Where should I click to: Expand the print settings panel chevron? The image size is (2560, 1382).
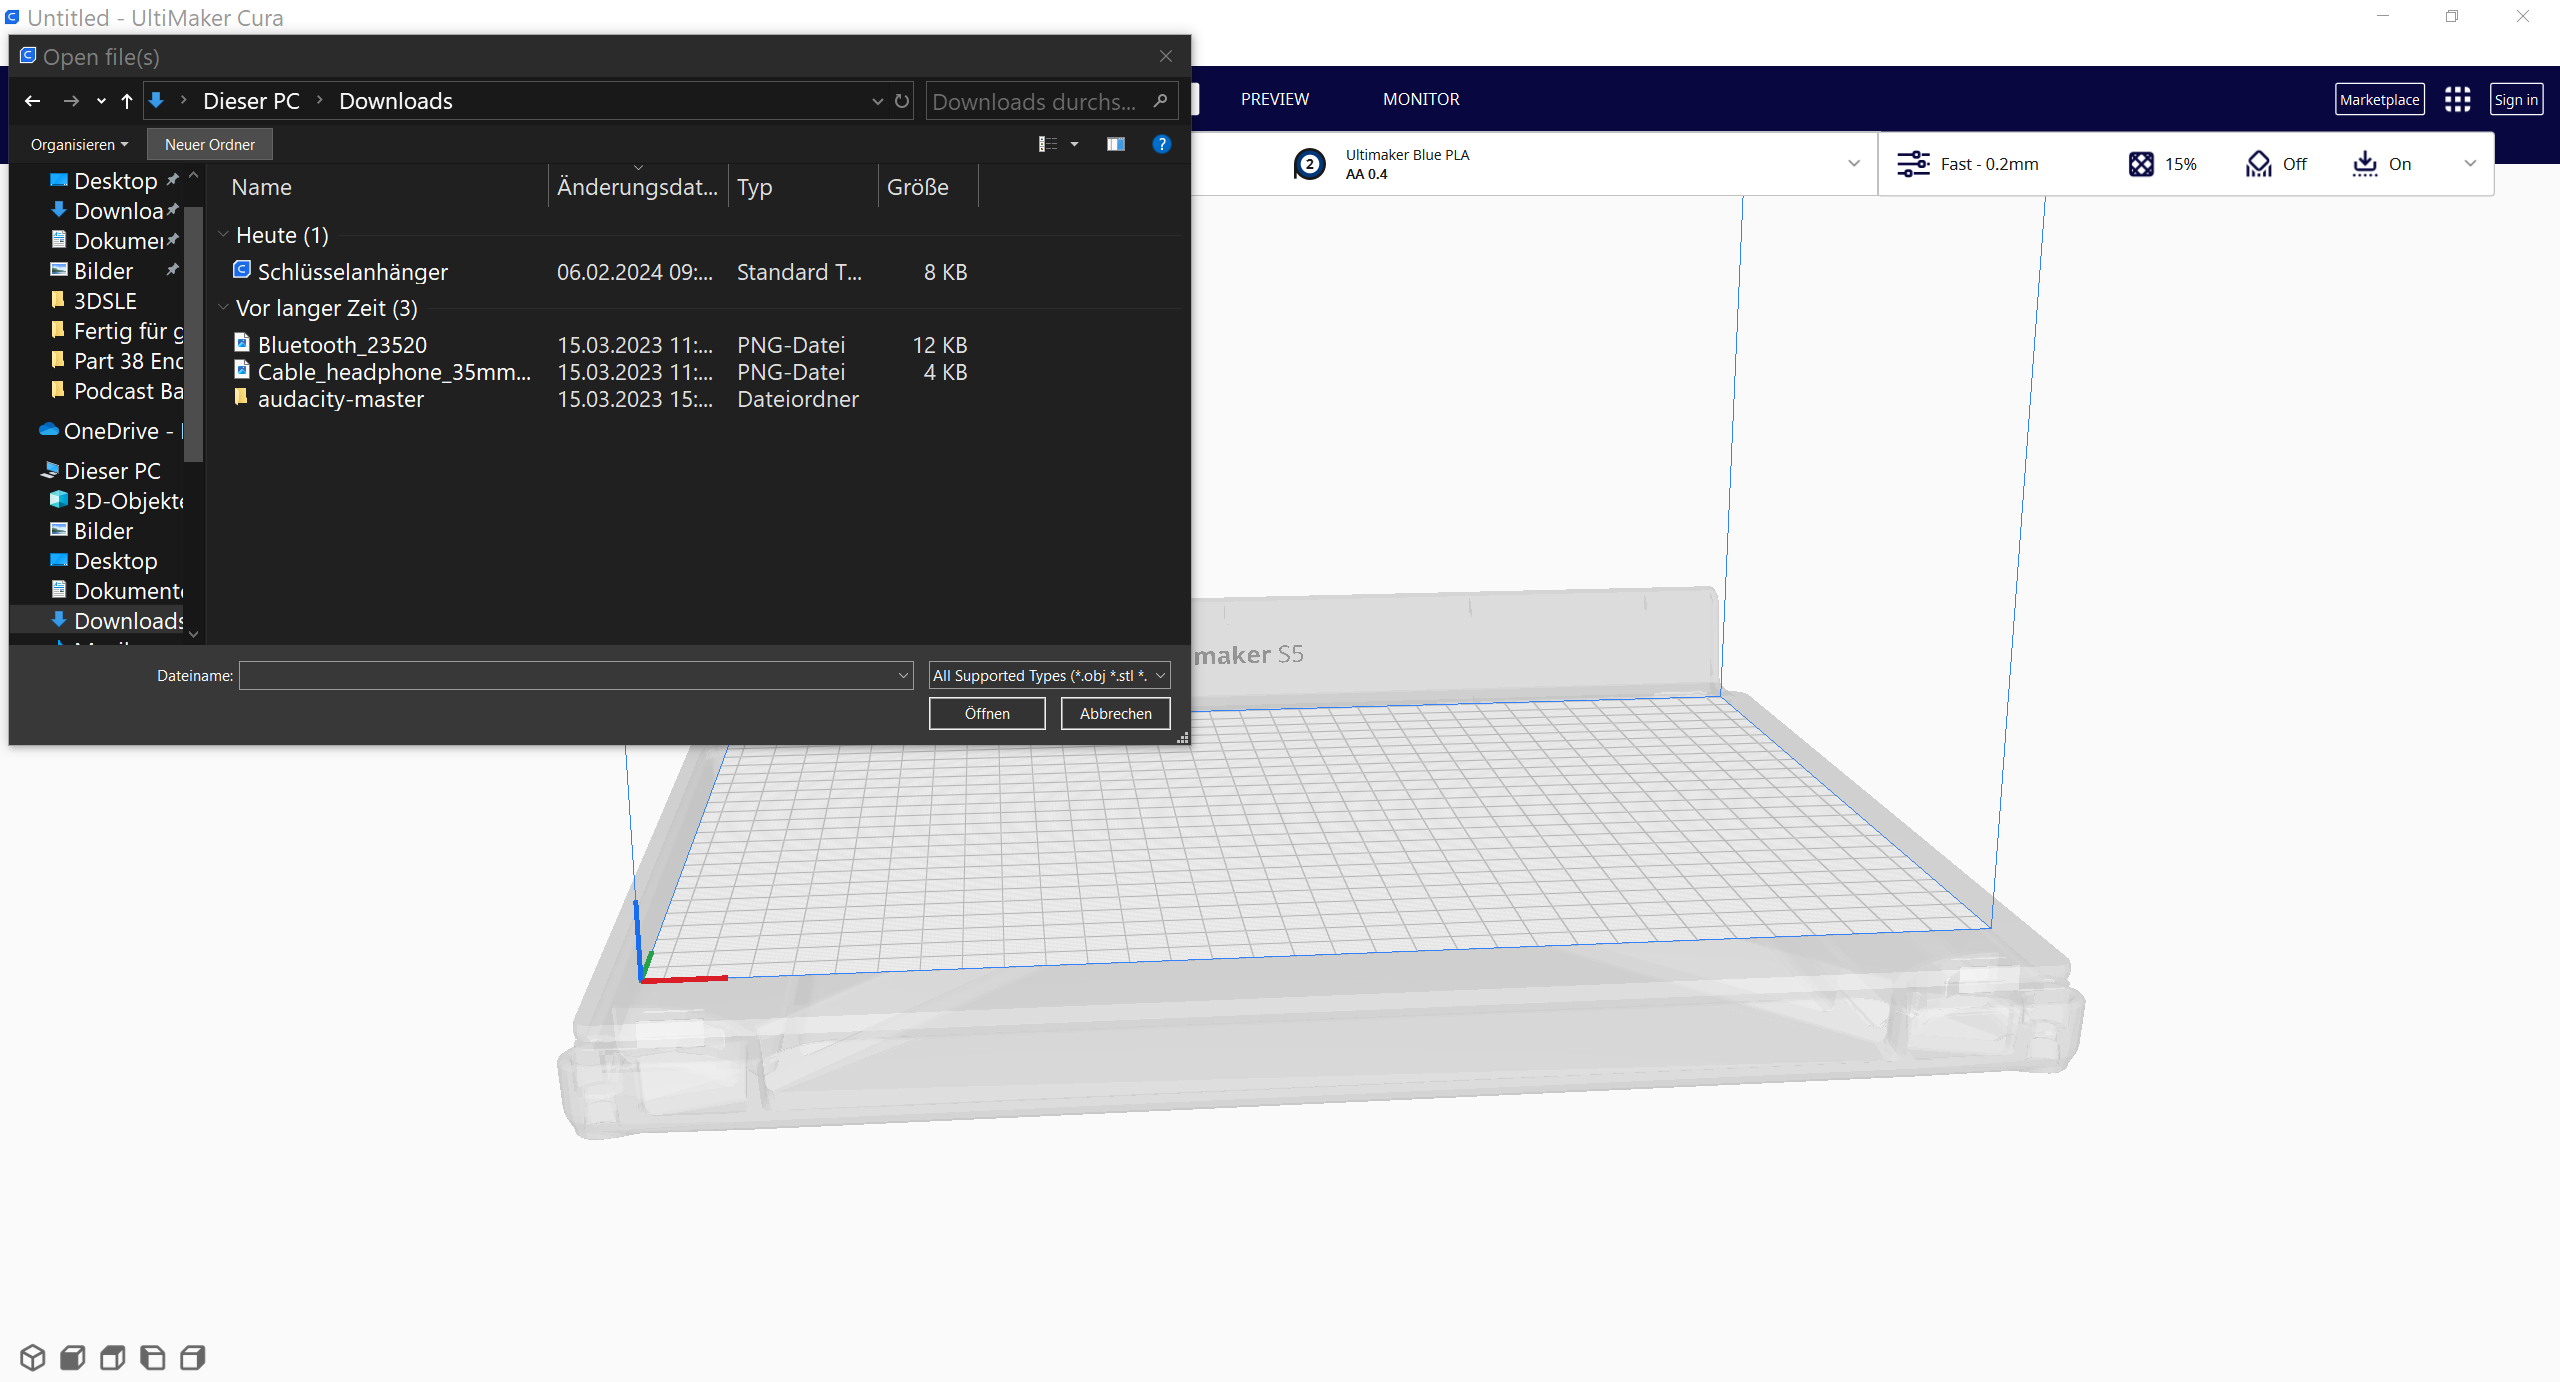2470,164
